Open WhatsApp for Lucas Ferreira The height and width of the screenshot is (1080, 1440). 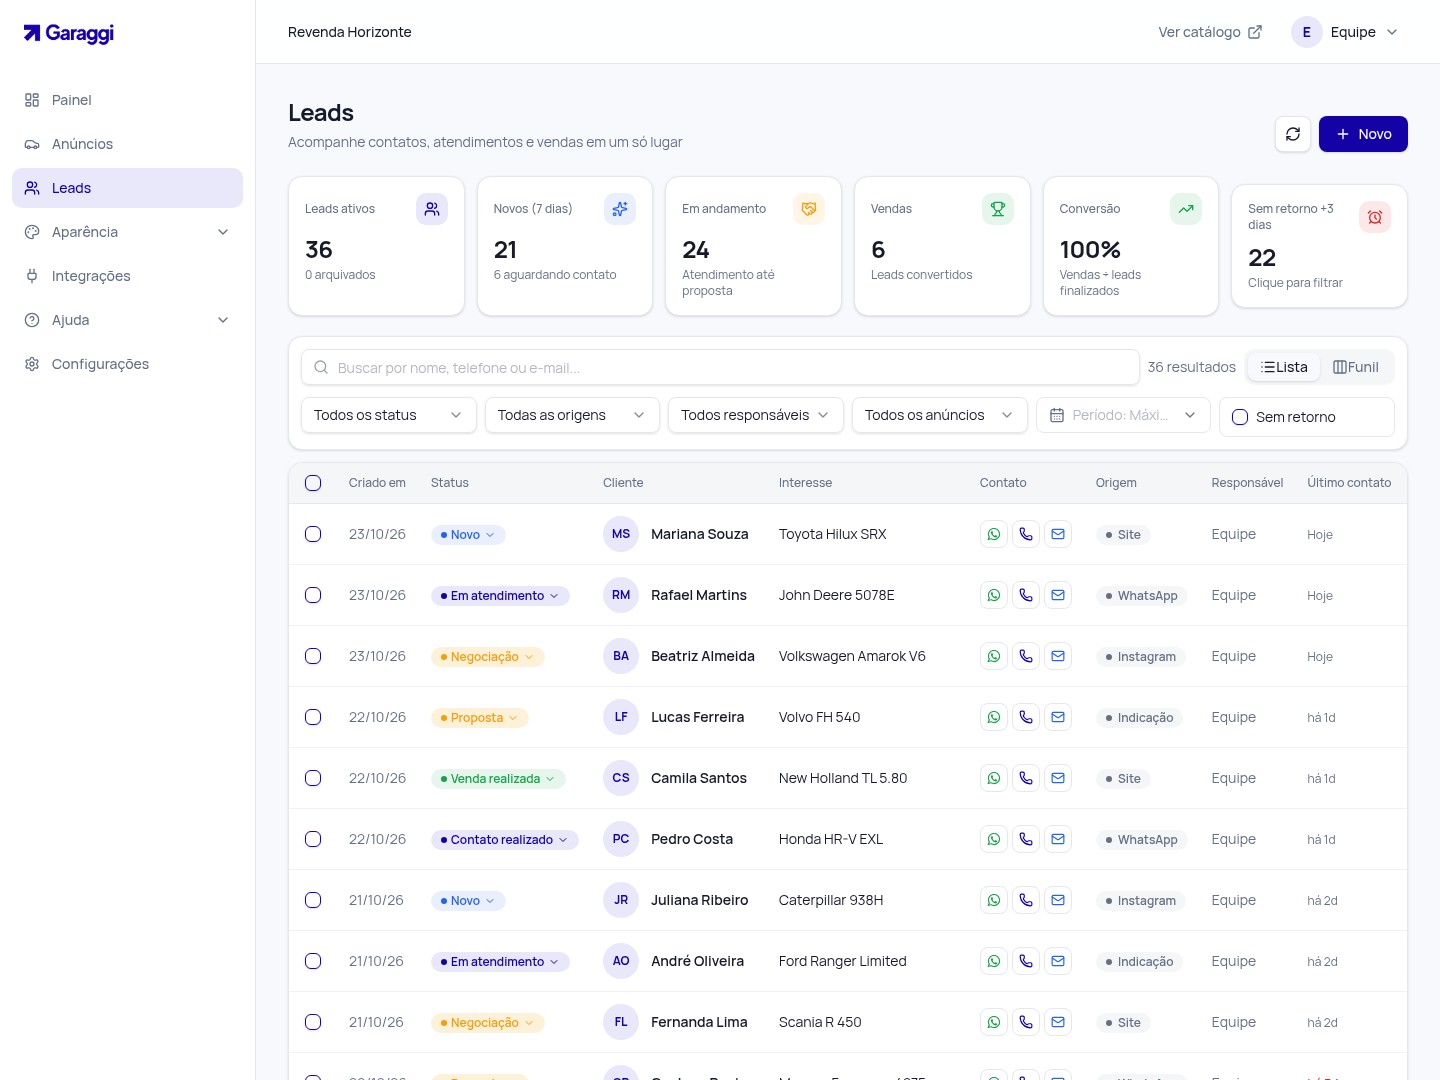(x=994, y=717)
